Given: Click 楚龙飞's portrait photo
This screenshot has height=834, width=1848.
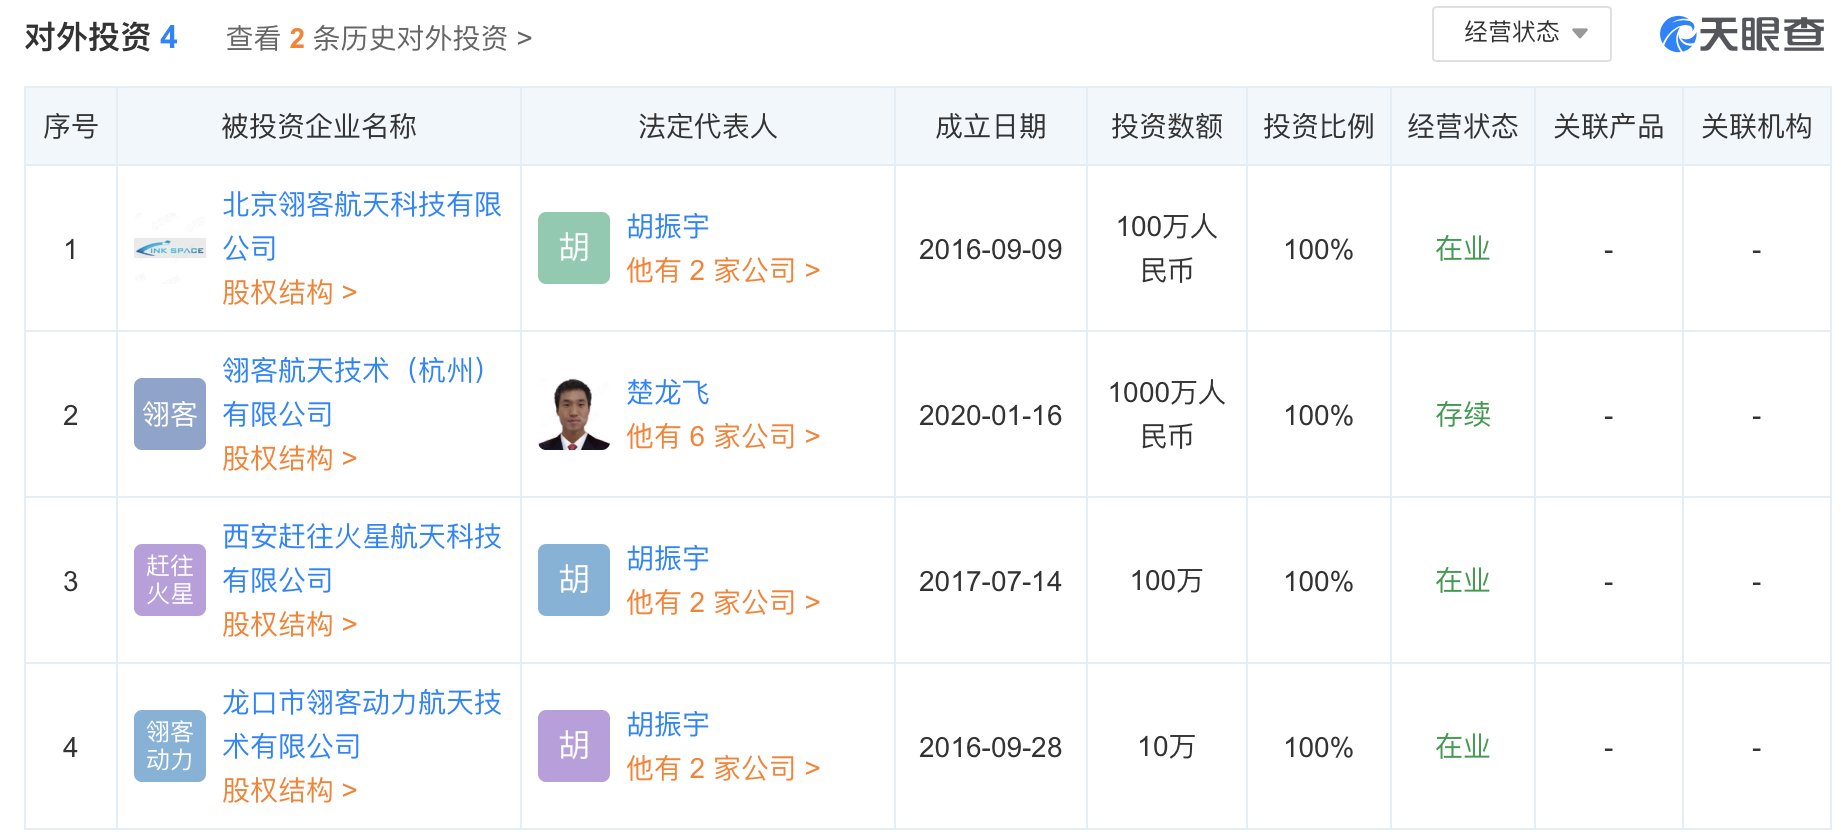Looking at the screenshot, I should (574, 414).
